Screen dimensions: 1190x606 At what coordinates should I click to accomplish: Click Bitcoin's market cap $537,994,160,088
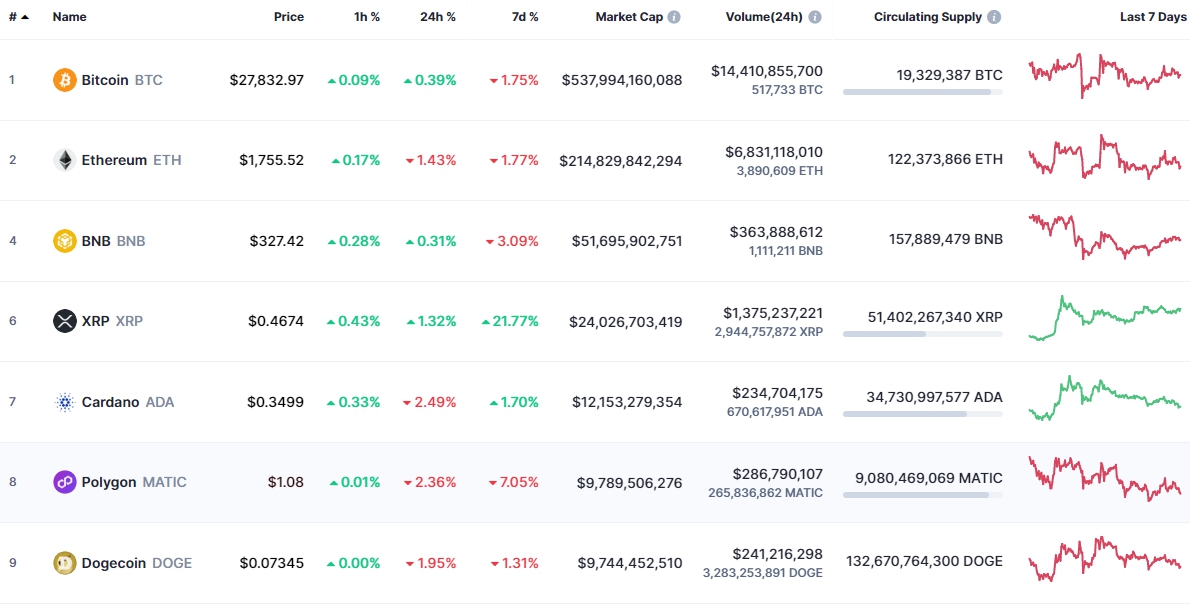point(622,80)
